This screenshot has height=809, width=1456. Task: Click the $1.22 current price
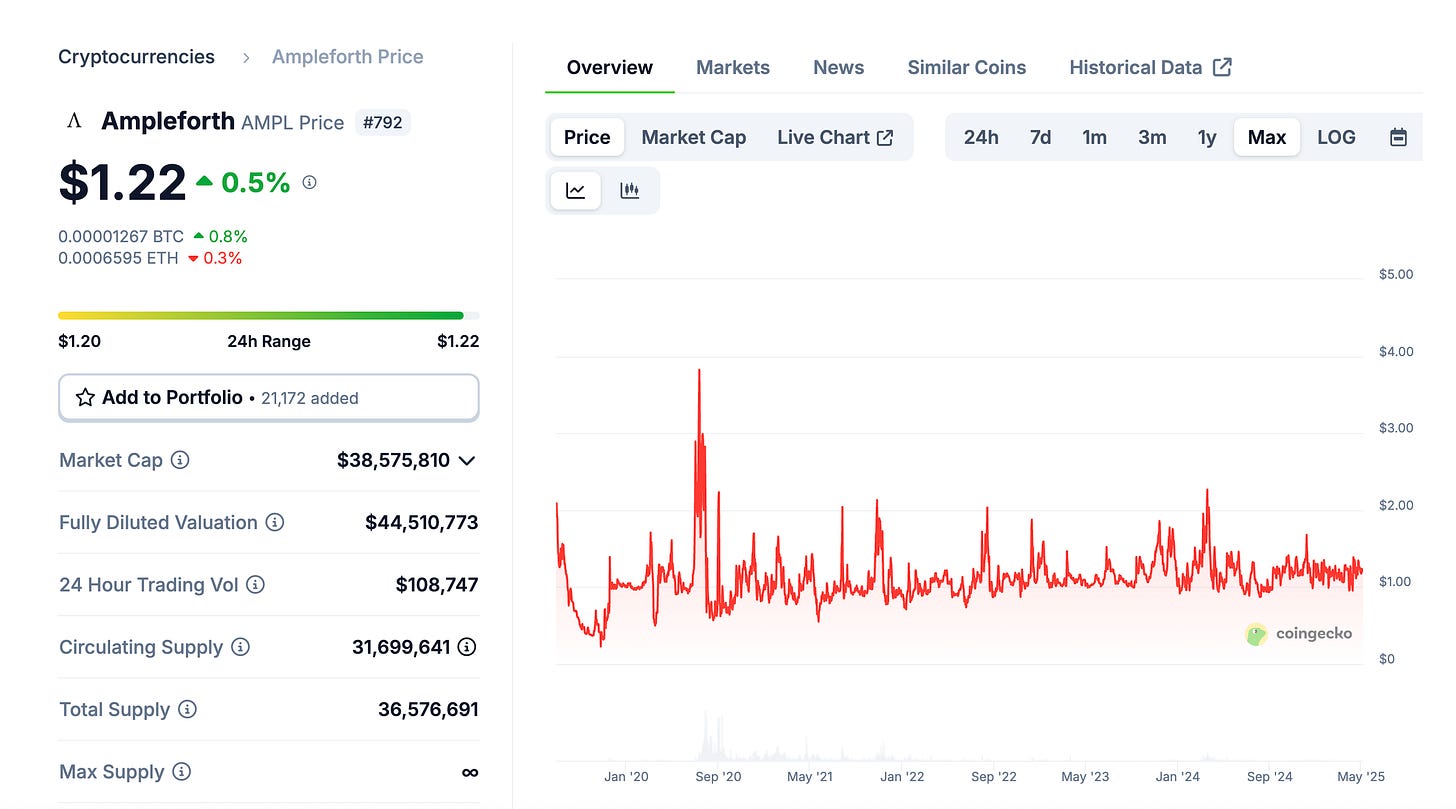click(122, 183)
